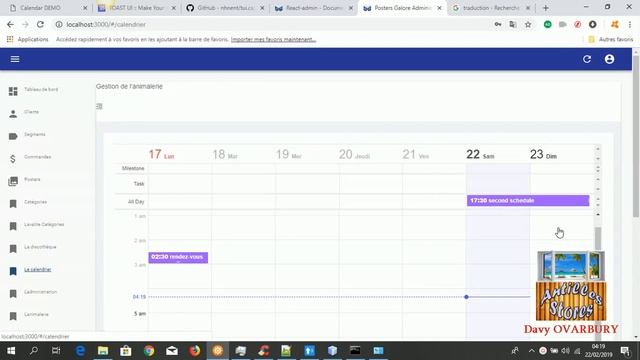The height and width of the screenshot is (360, 640).
Task: Switch to Github nhnent tab
Action: pos(225,8)
